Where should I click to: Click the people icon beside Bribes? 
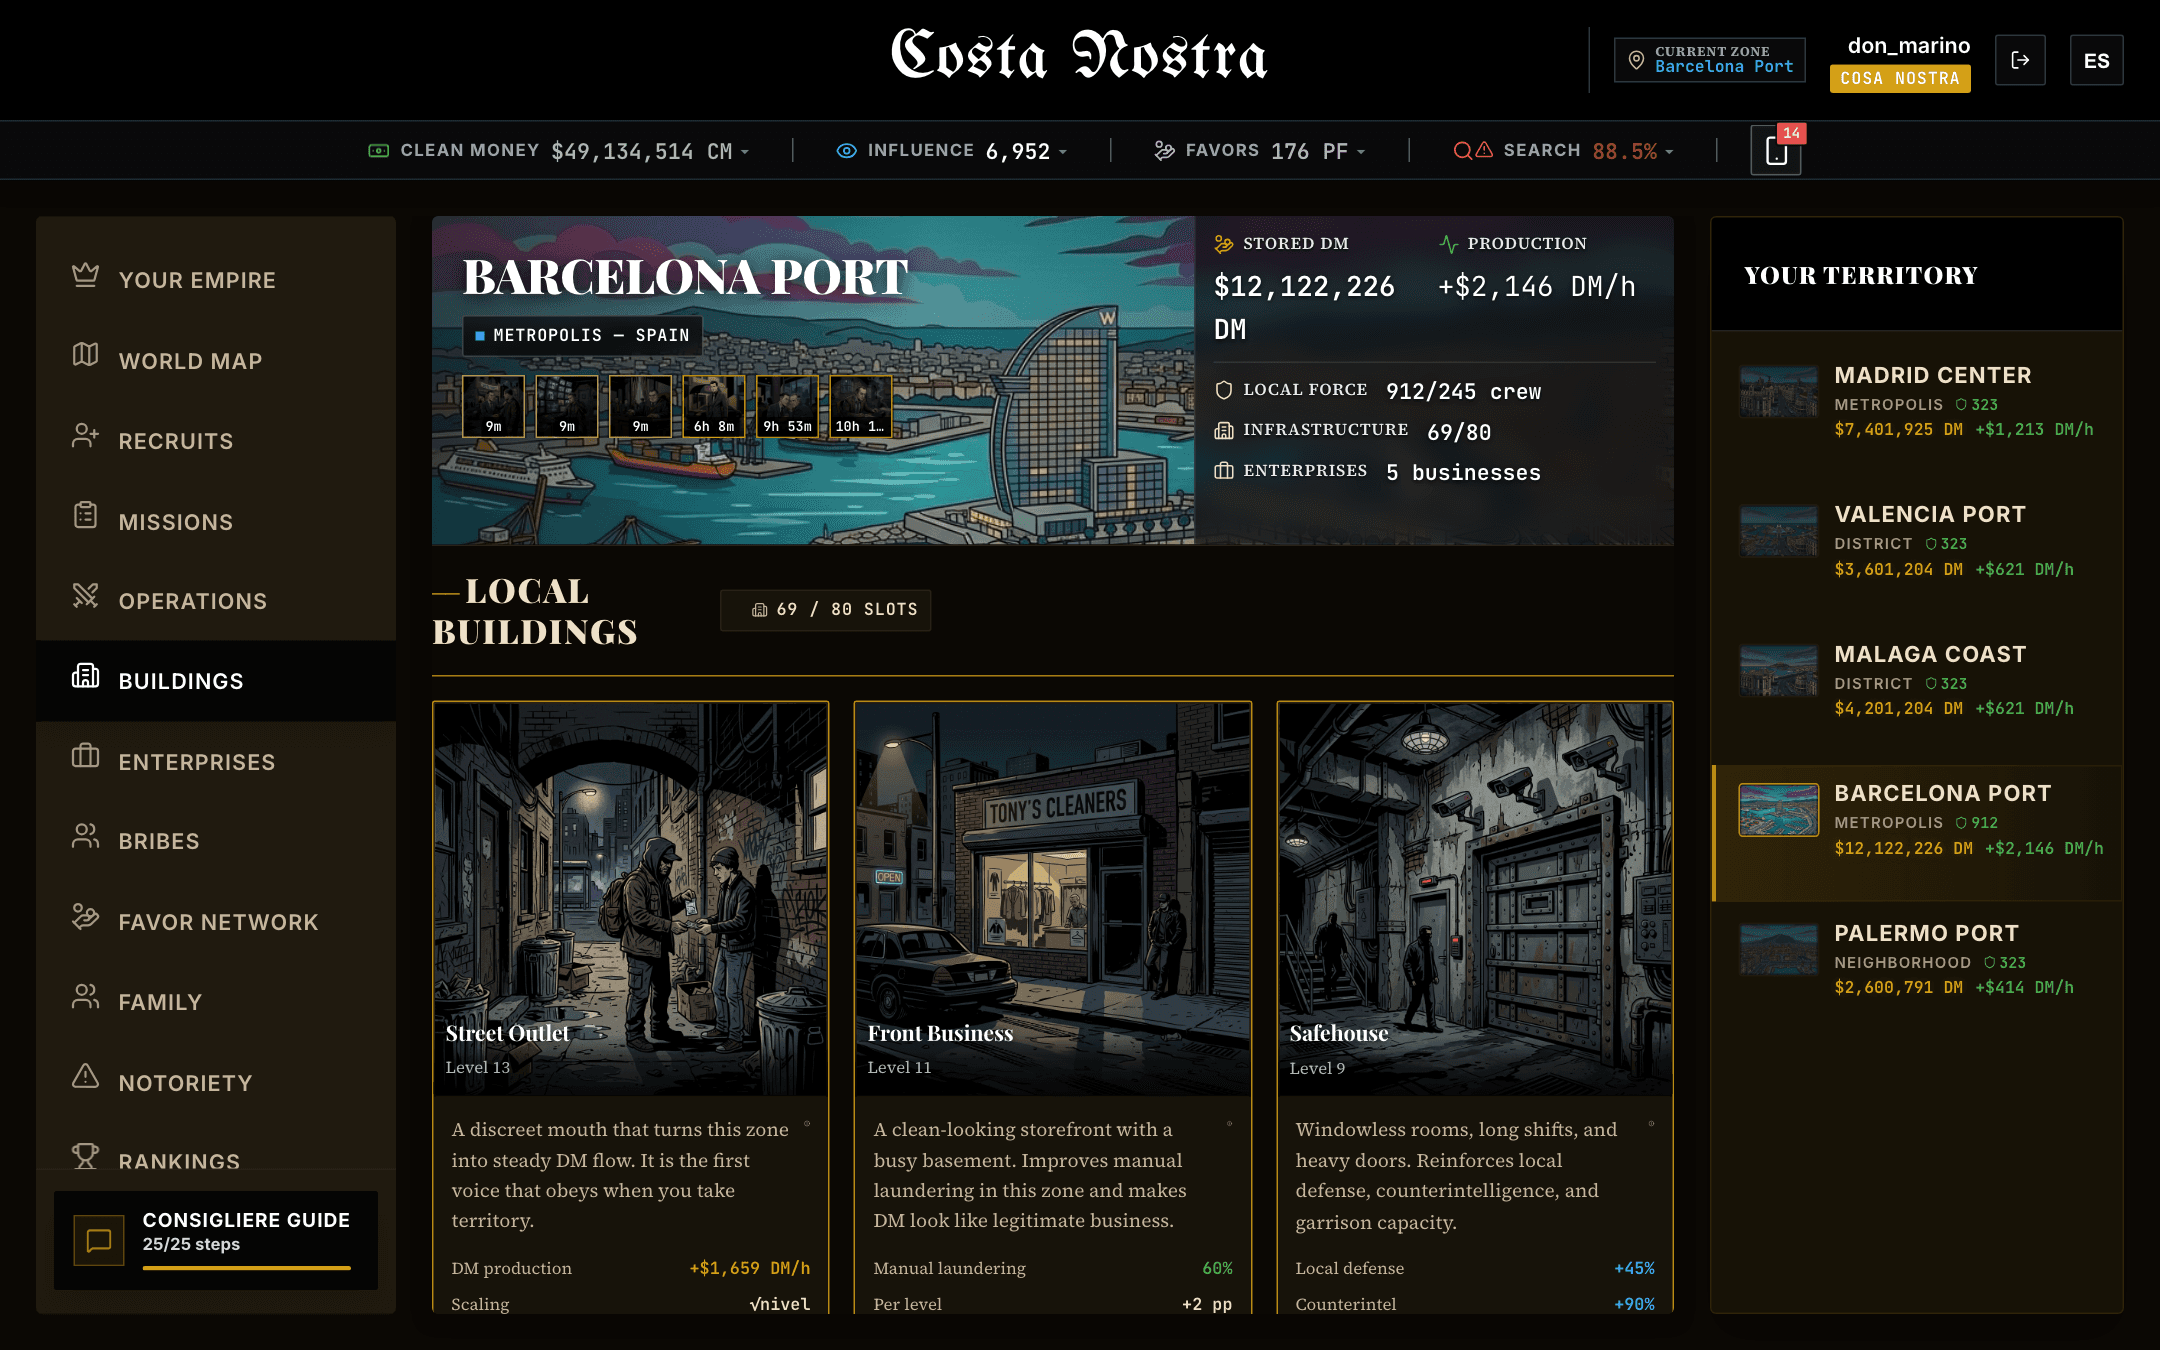(85, 836)
